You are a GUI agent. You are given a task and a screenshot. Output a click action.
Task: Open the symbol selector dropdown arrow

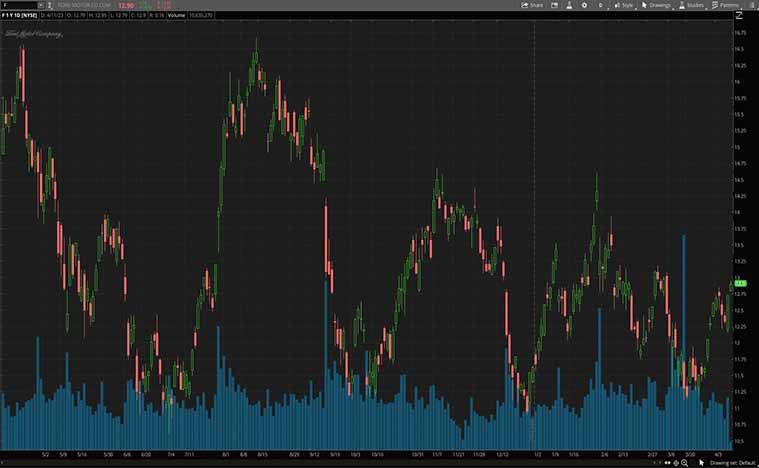(x=41, y=5)
